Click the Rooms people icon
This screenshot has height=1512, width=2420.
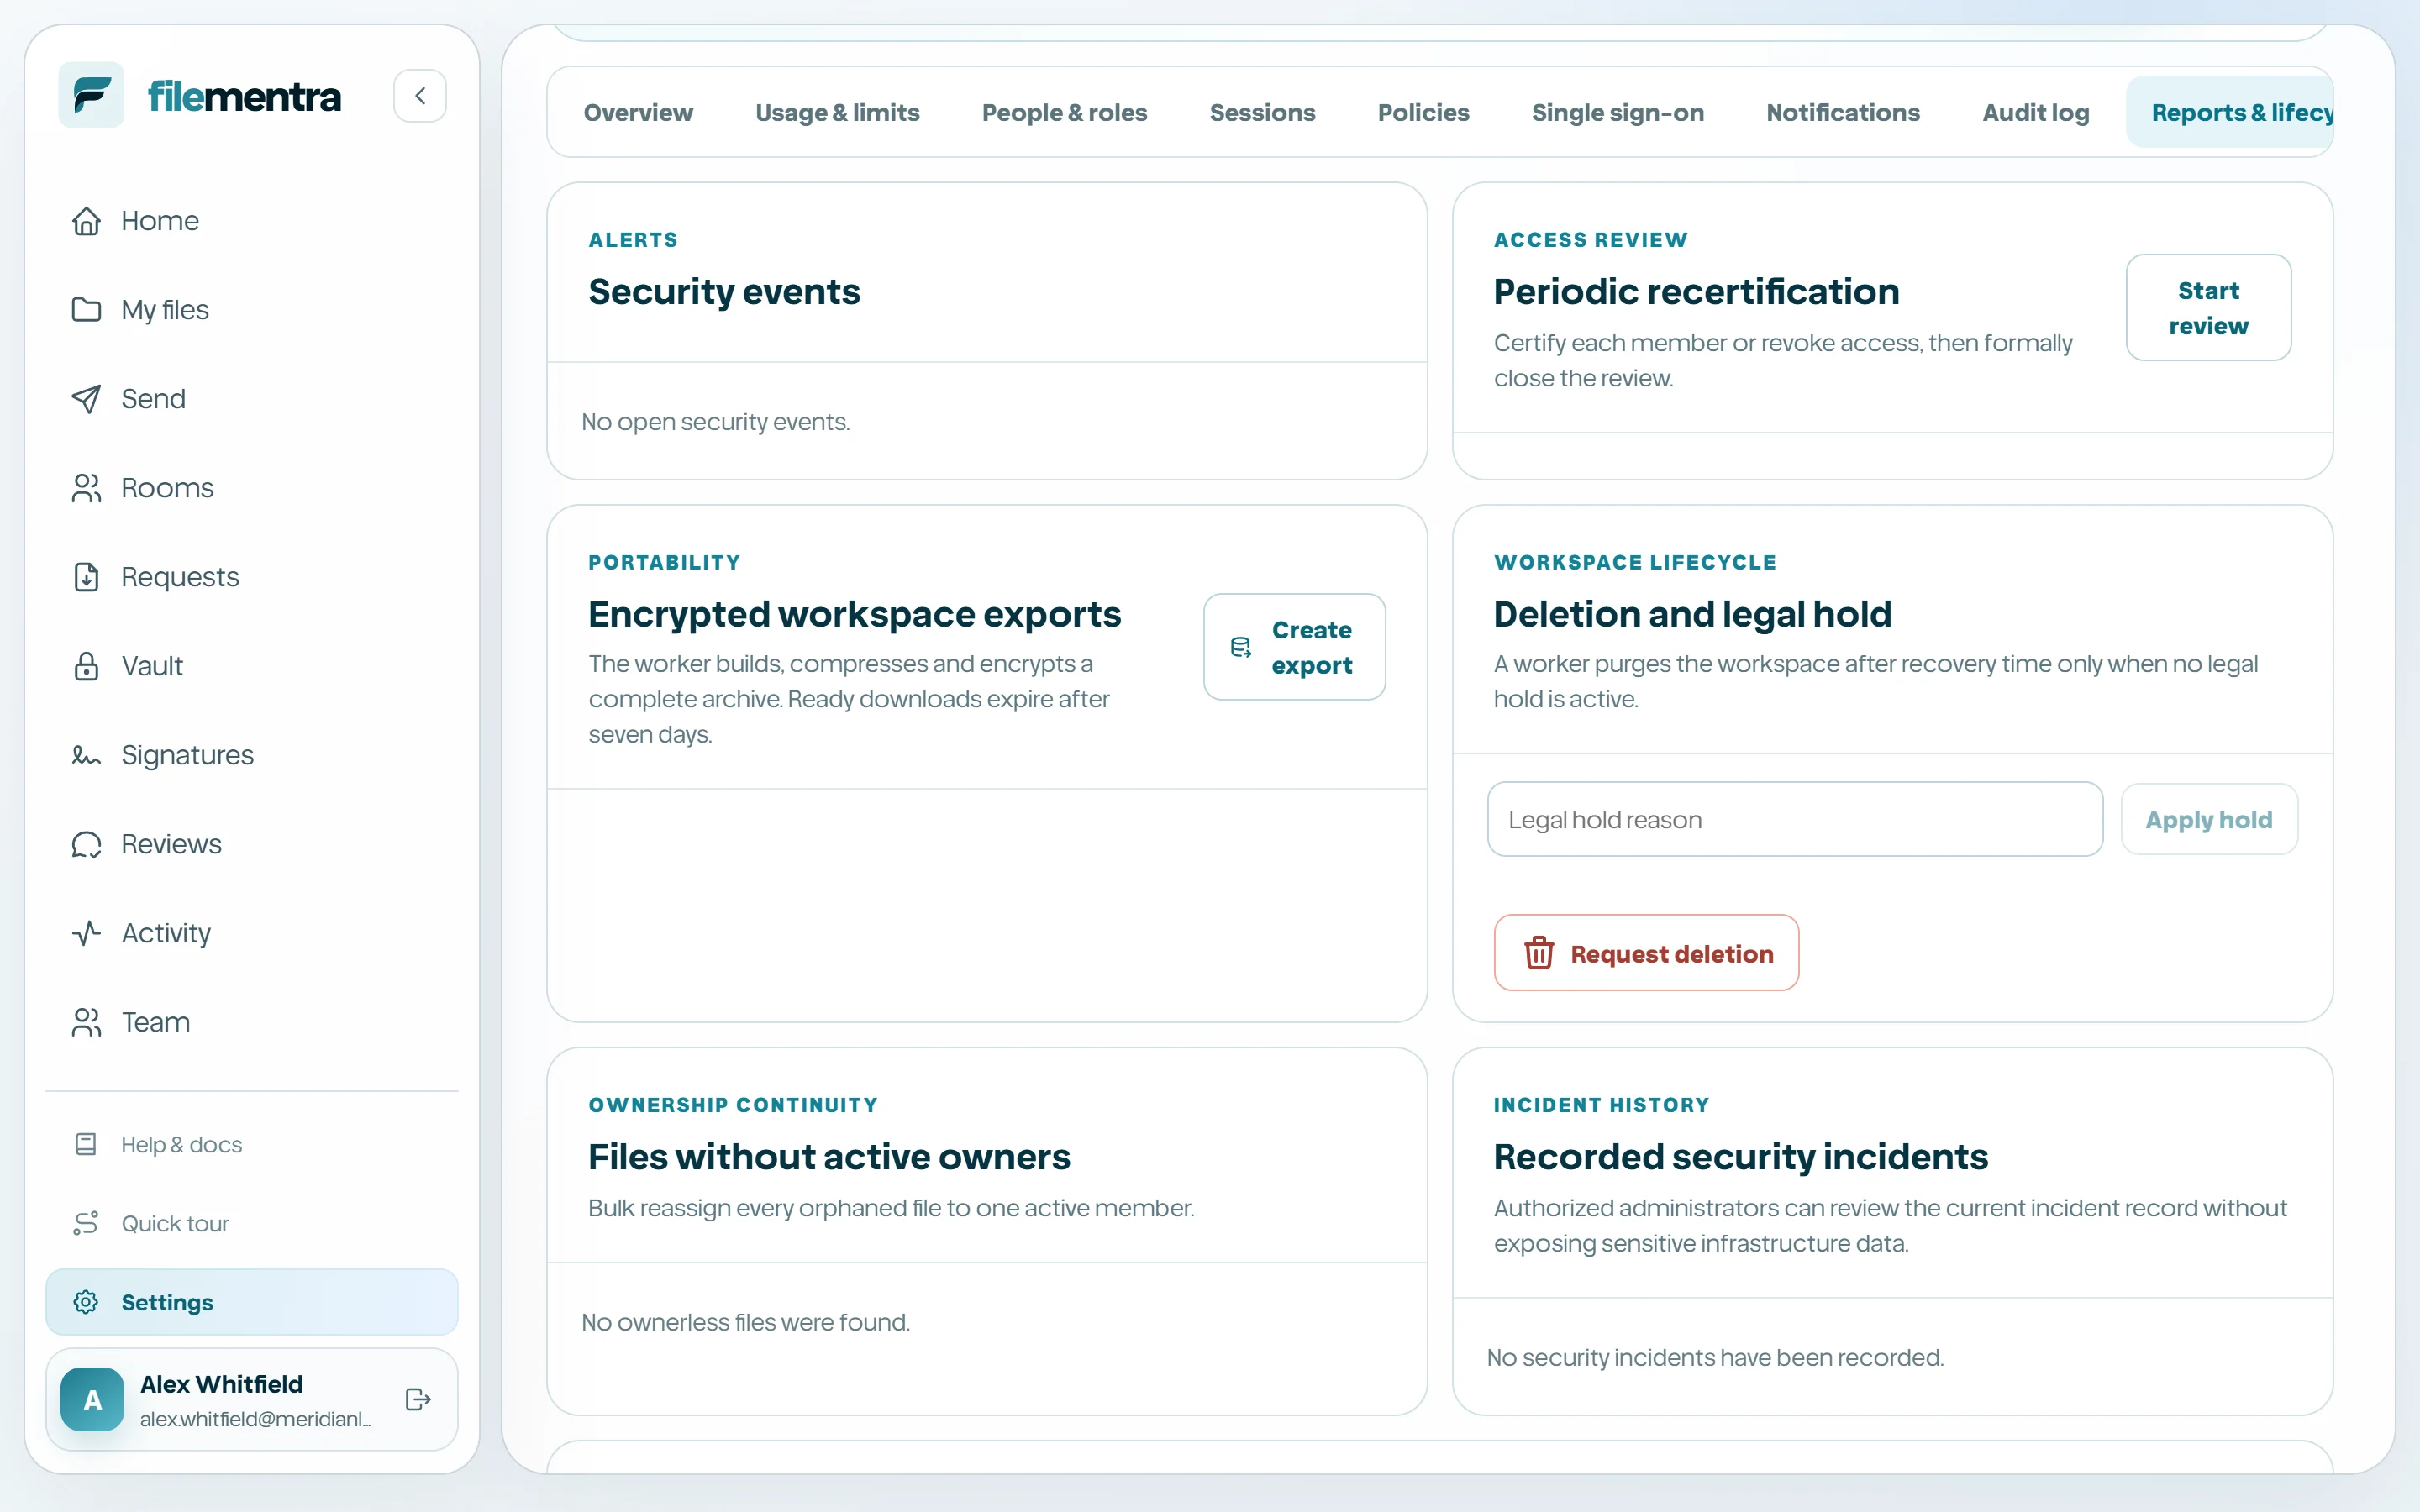click(x=86, y=488)
